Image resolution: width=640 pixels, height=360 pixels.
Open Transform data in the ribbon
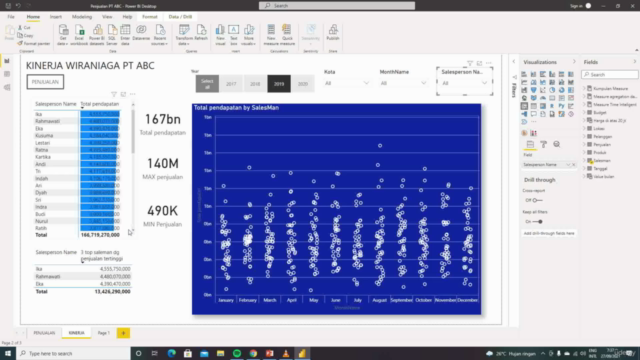point(184,34)
